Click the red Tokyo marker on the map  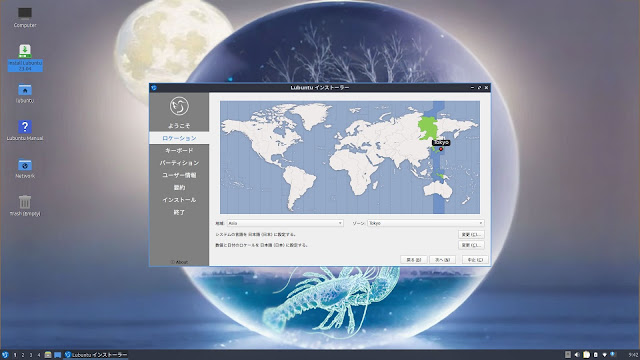[441, 149]
